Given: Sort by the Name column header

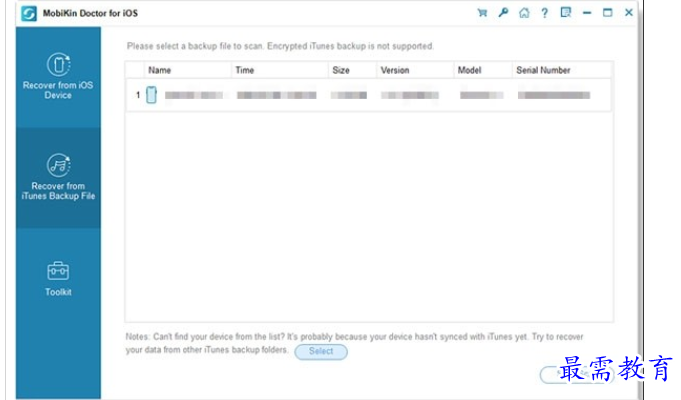Looking at the screenshot, I should (x=187, y=70).
